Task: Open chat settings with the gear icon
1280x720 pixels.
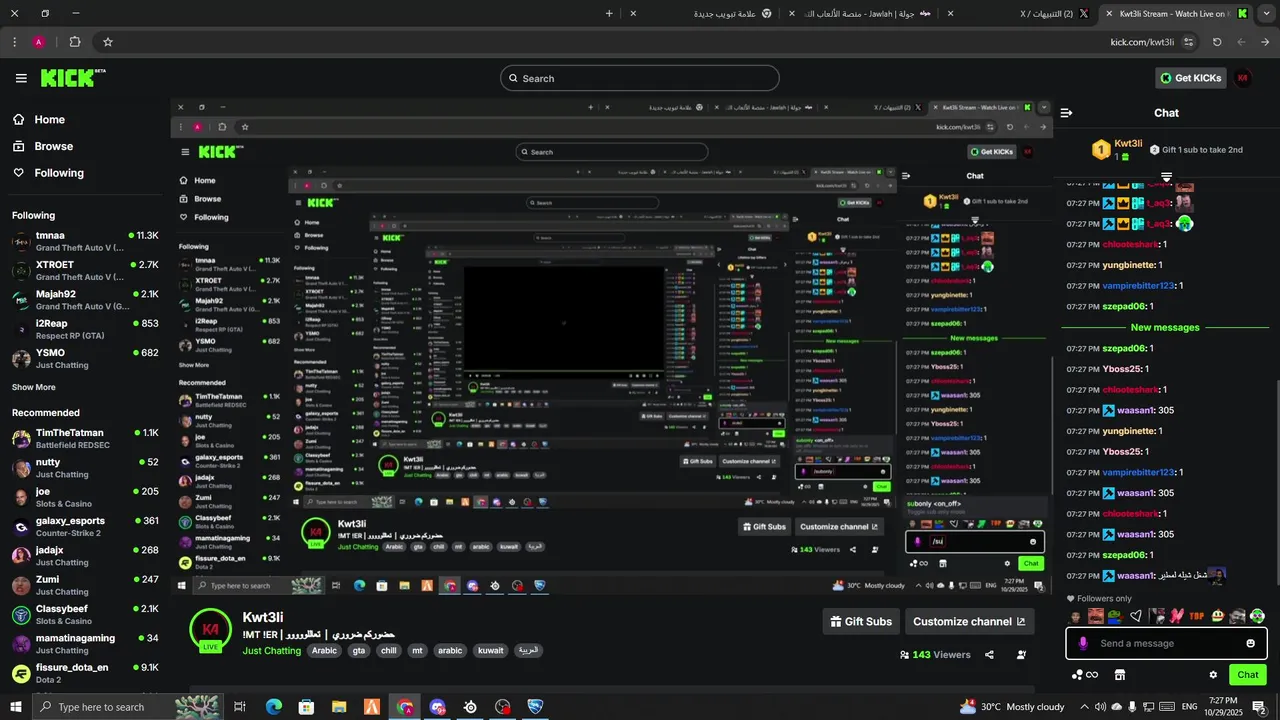Action: (1213, 675)
